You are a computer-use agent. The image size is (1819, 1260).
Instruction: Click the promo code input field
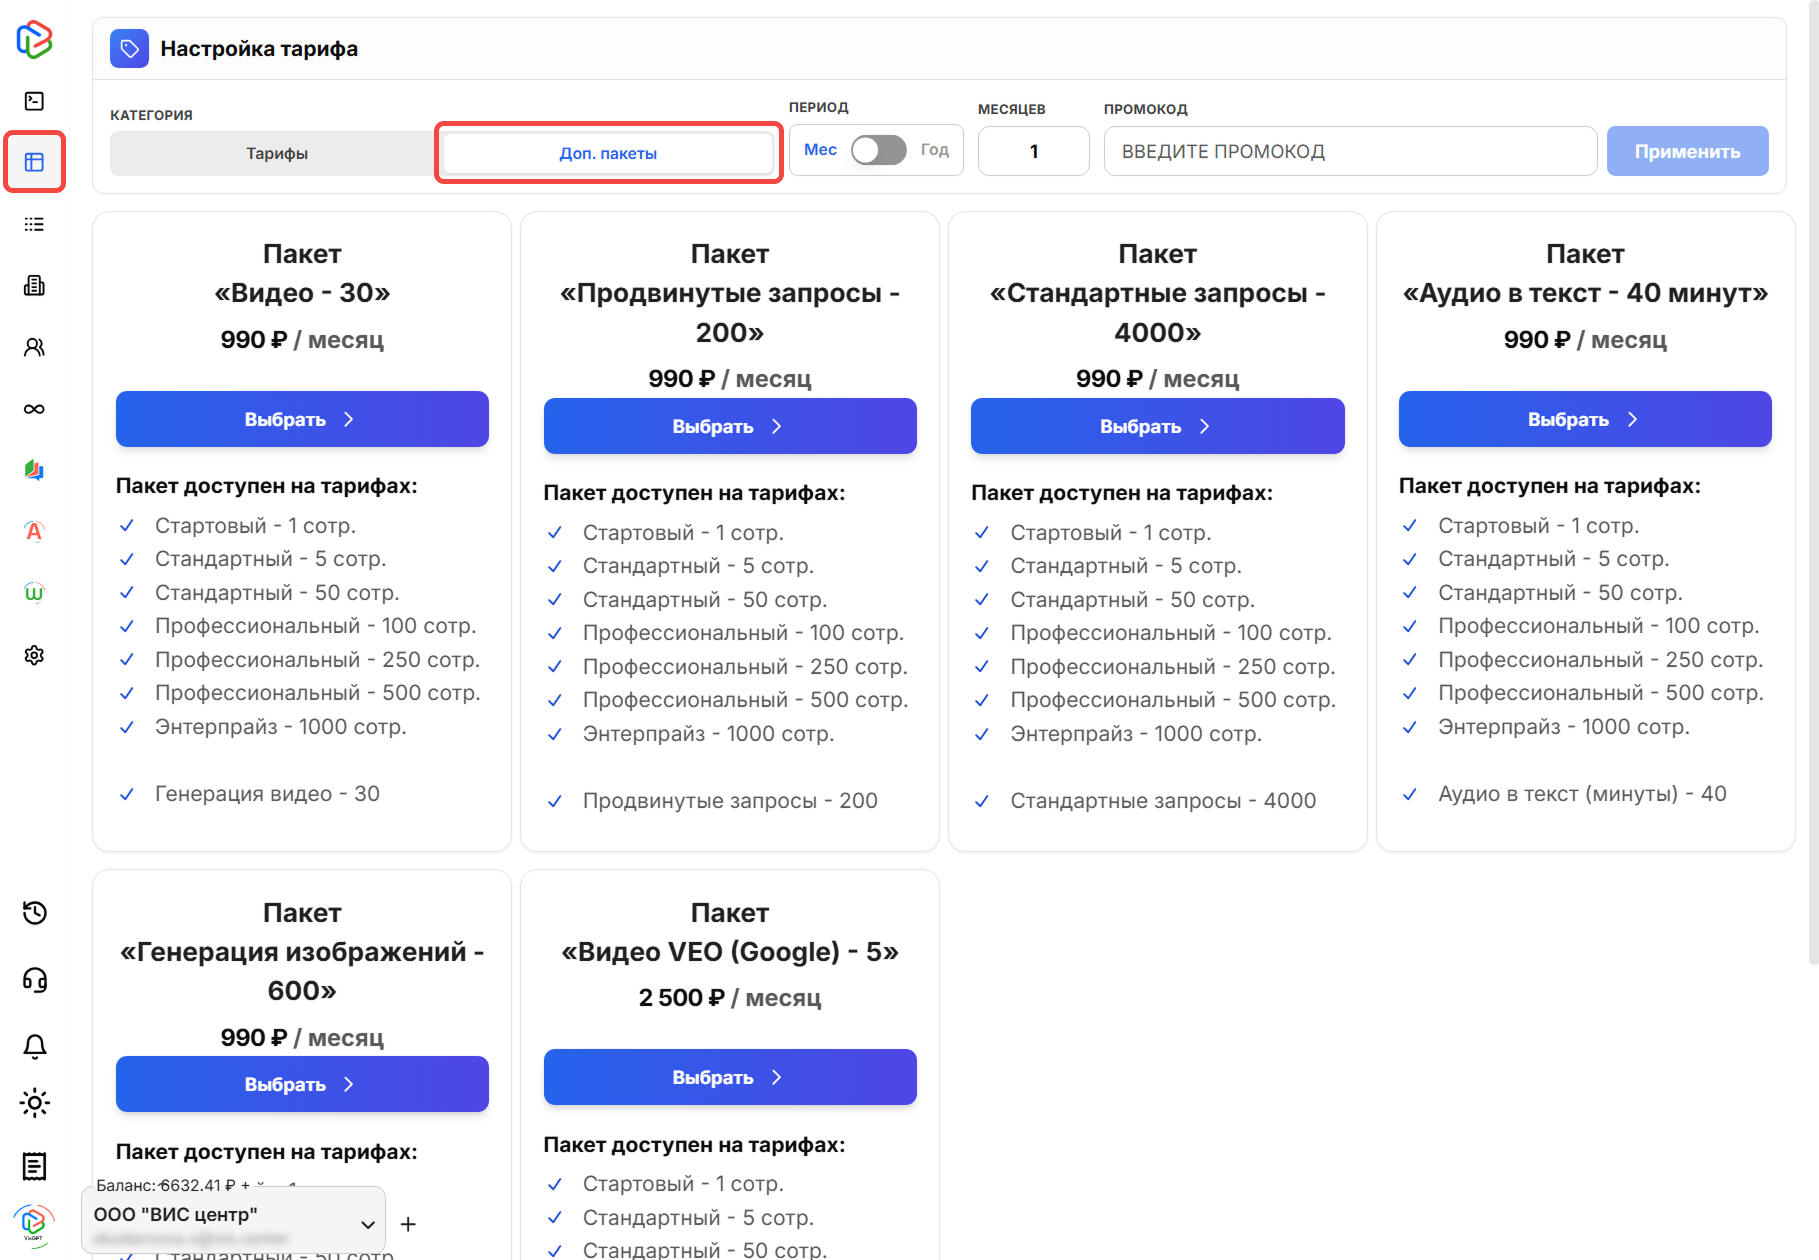click(1349, 151)
